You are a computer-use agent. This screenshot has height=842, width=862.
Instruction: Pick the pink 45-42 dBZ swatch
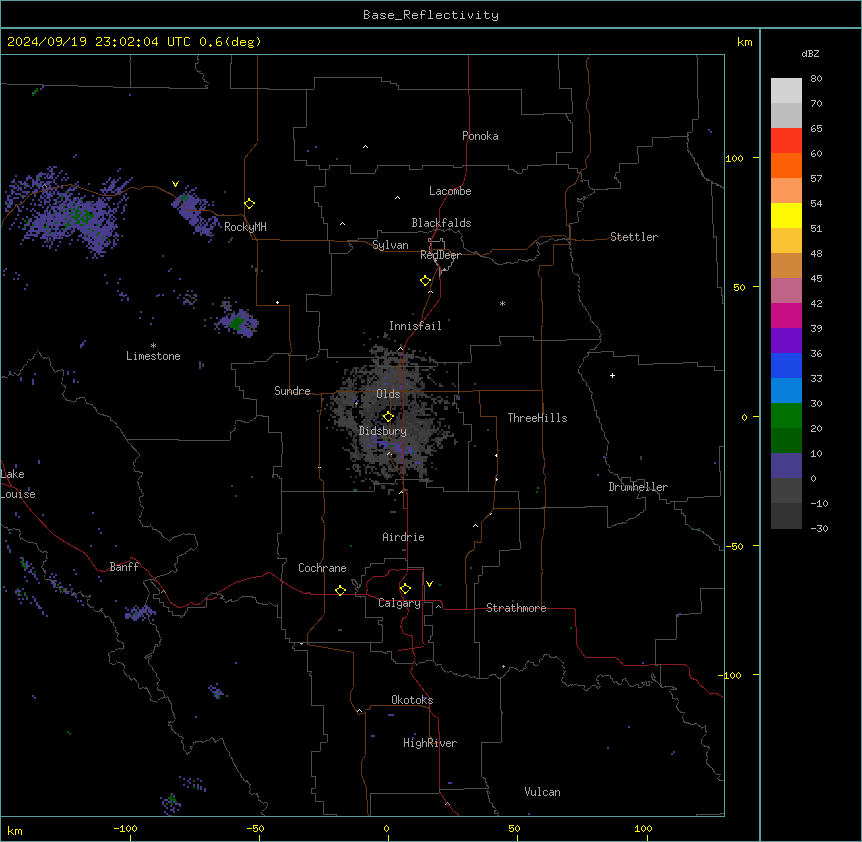coord(786,290)
